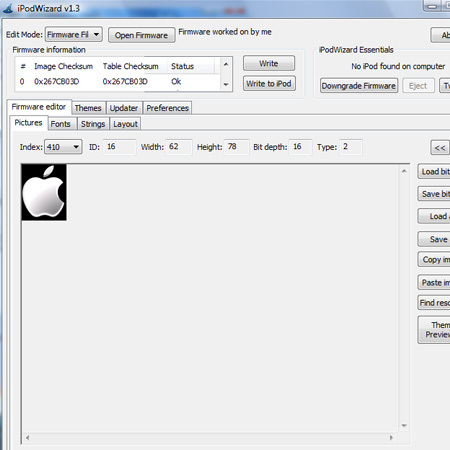The height and width of the screenshot is (450, 450).
Task: Click the ID field showing 16
Action: coord(119,147)
